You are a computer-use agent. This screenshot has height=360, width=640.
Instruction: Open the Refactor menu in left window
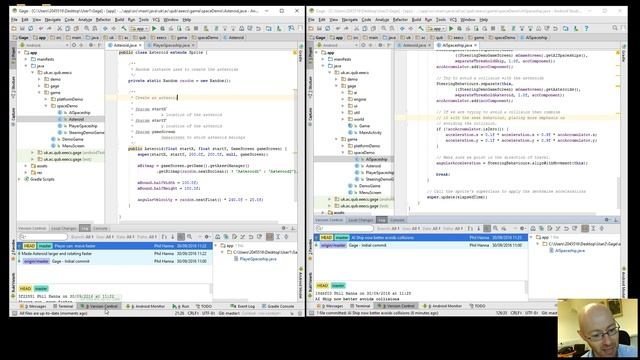pyautogui.click(x=103, y=20)
